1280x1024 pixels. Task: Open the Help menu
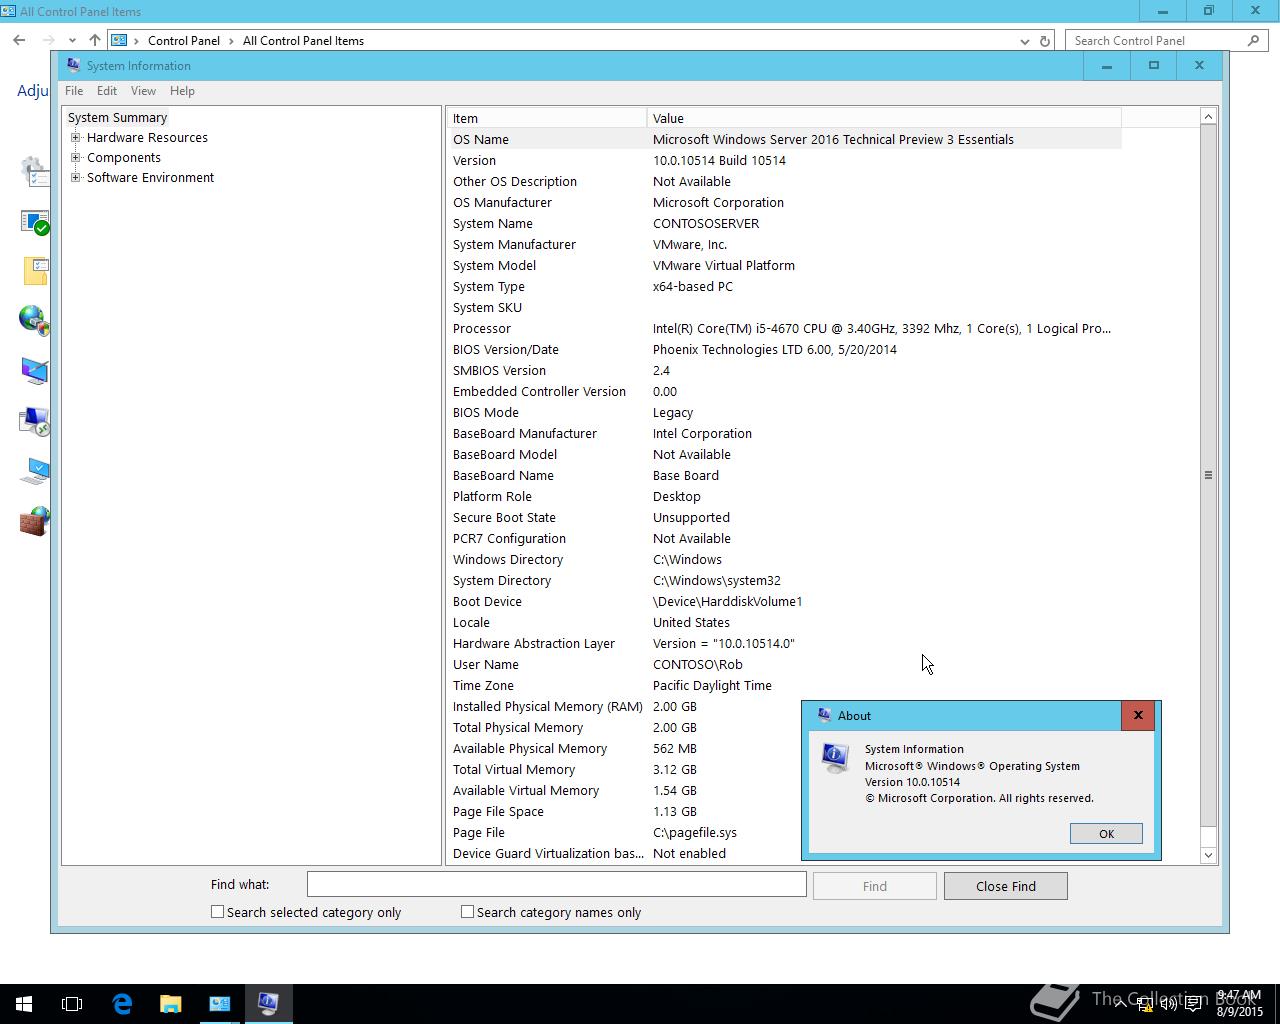[x=182, y=91]
